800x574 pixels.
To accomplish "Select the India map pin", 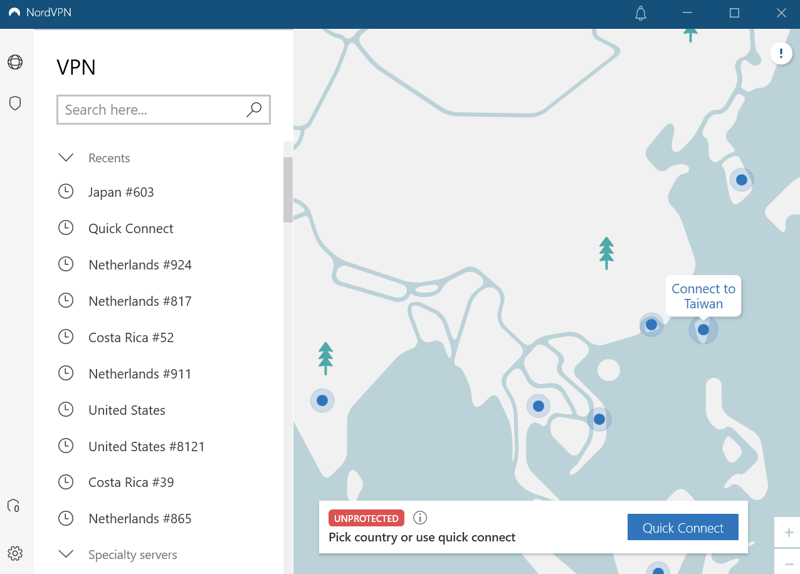I will 322,401.
